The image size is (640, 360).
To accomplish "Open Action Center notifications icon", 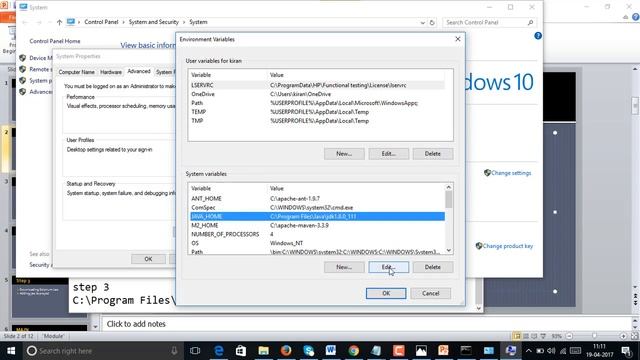I will (627, 351).
